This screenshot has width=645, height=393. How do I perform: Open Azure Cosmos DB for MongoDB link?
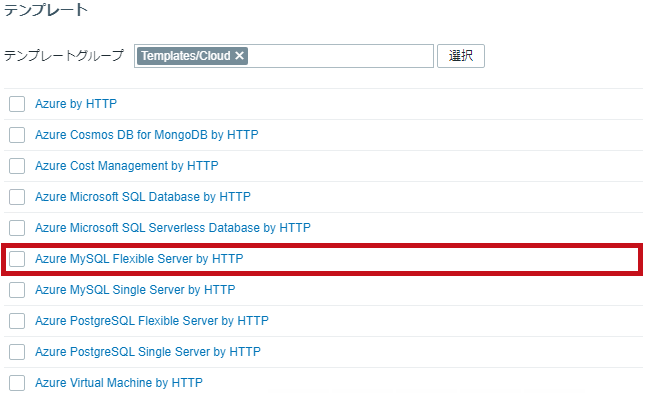click(146, 135)
